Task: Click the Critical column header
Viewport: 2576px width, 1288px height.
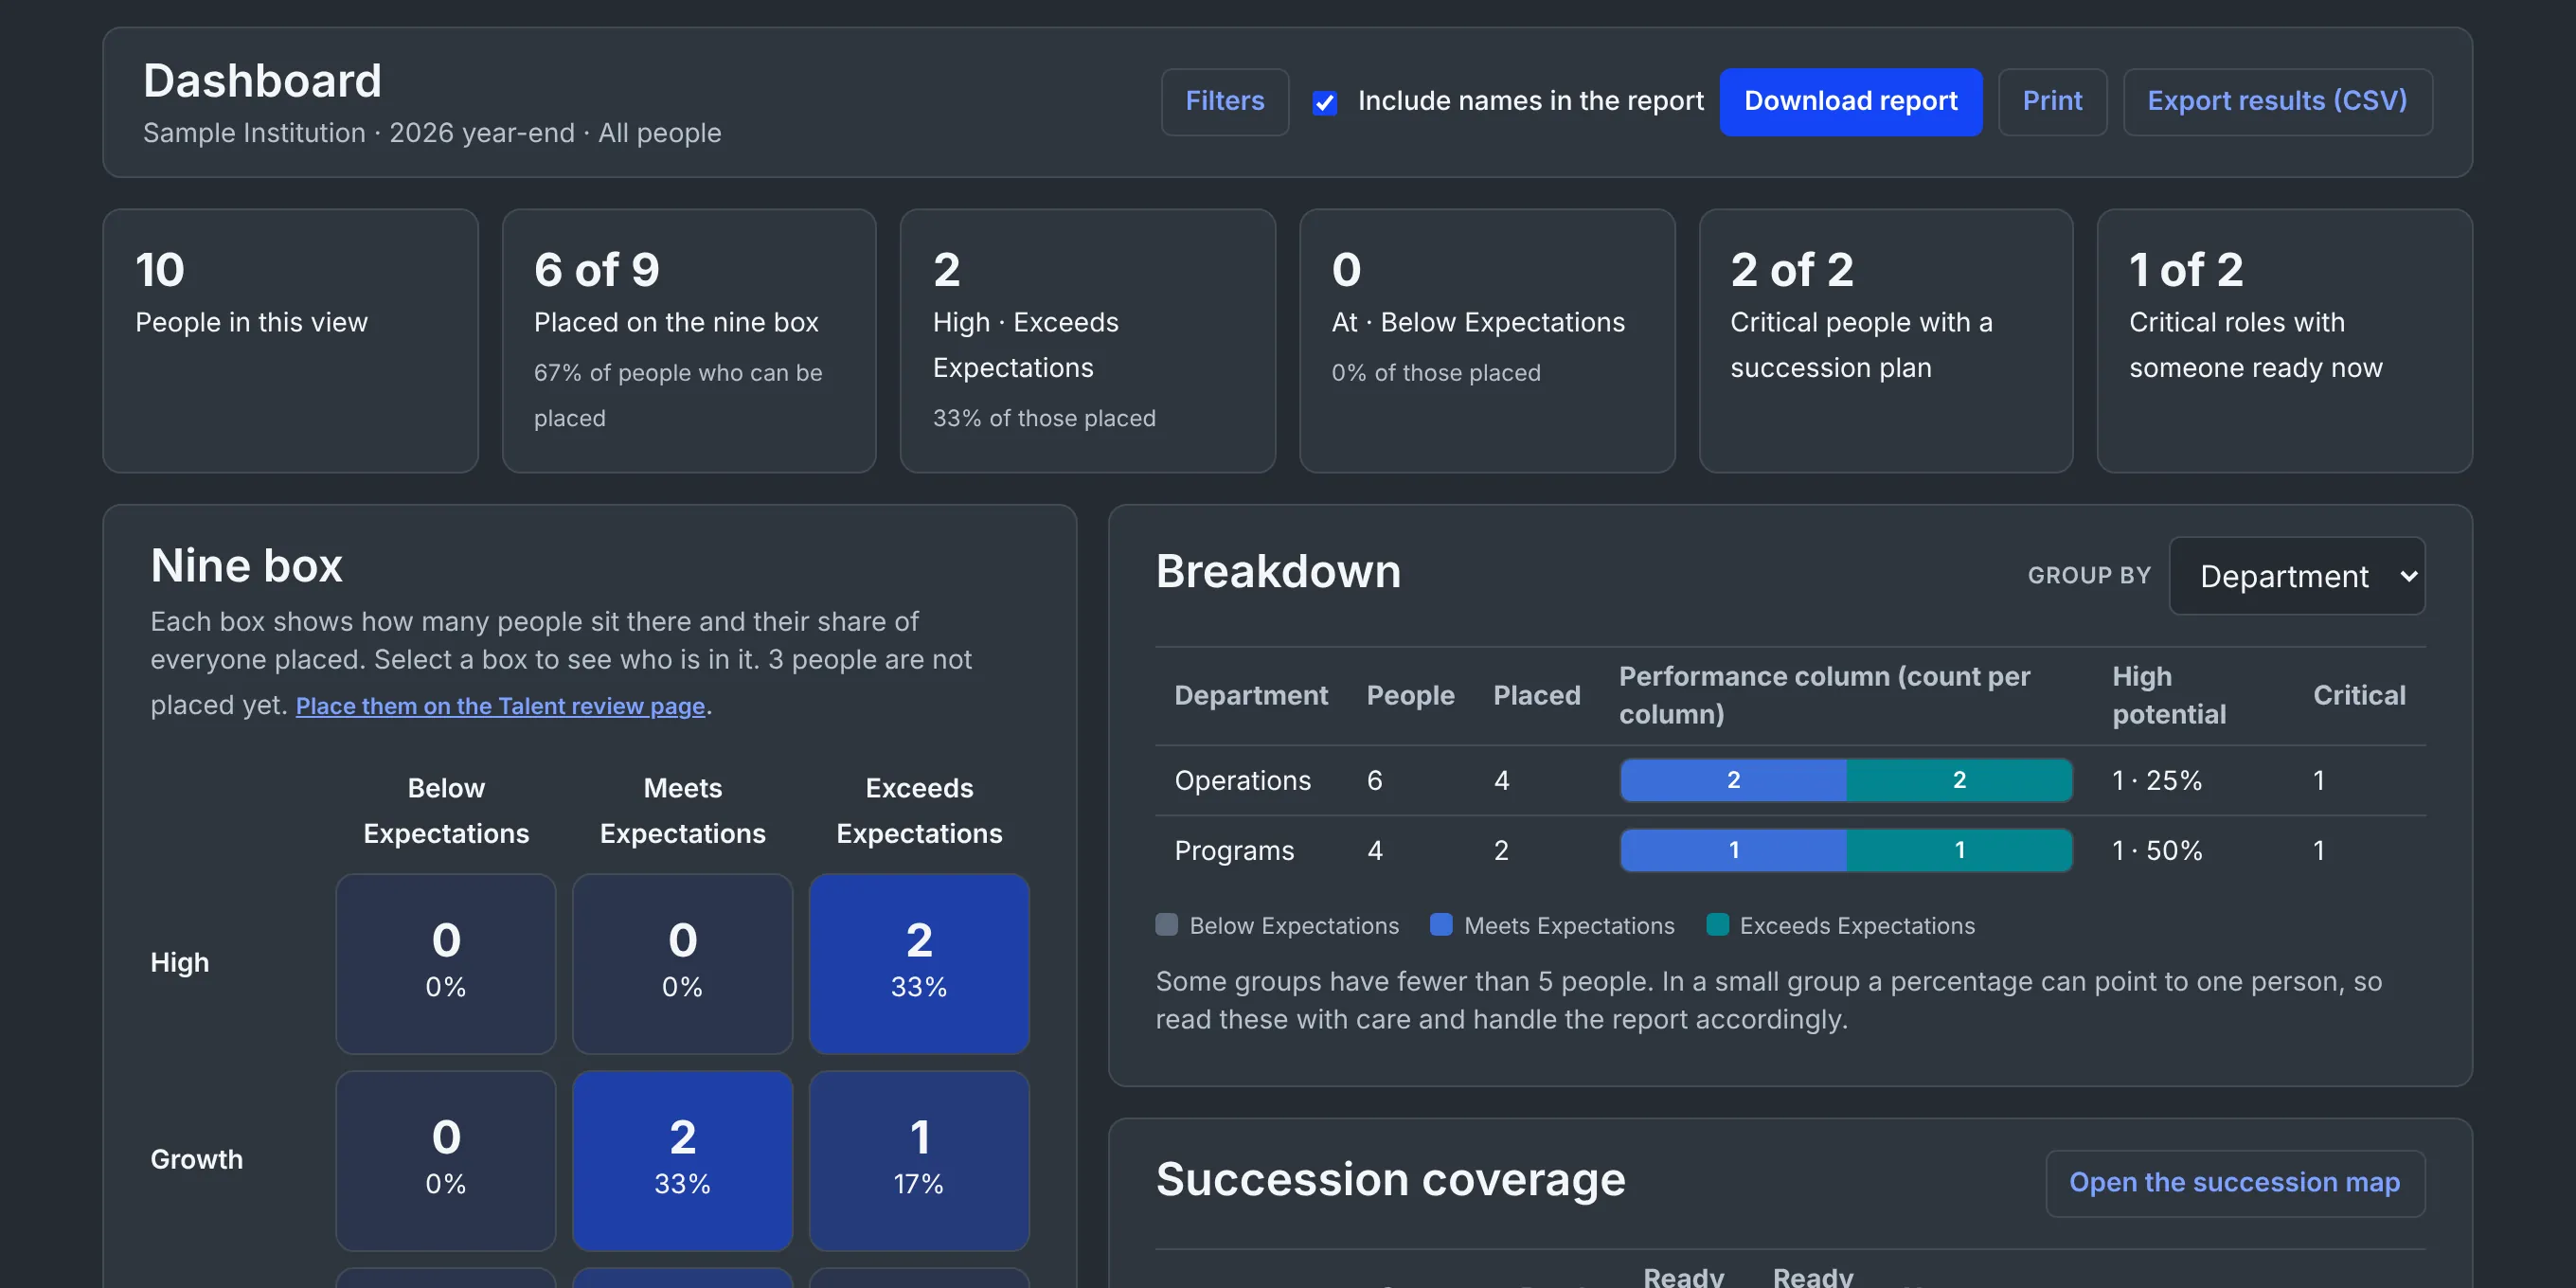Action: pyautogui.click(x=2359, y=695)
